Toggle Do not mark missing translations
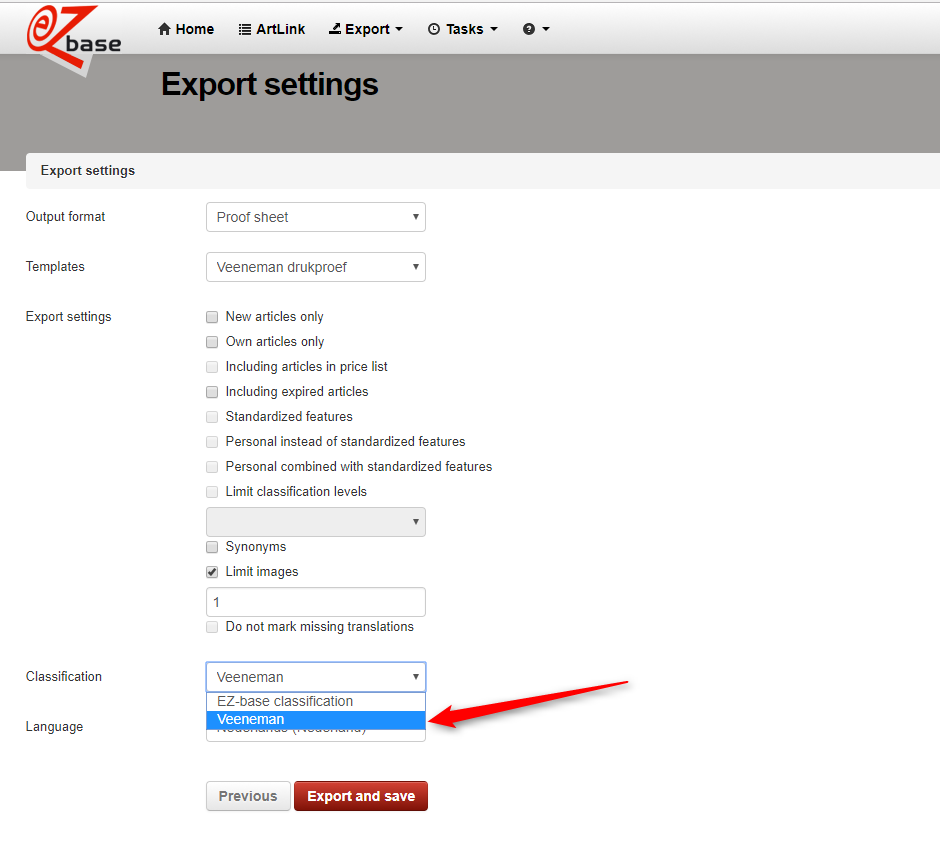This screenshot has height=866, width=940. pos(212,627)
